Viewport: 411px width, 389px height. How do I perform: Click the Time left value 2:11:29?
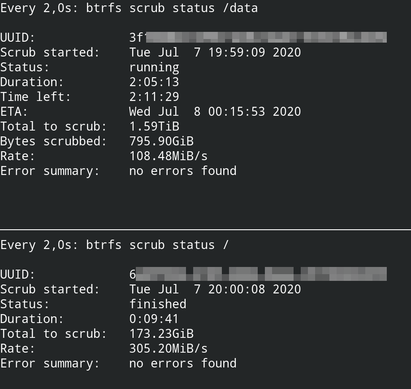coord(154,97)
